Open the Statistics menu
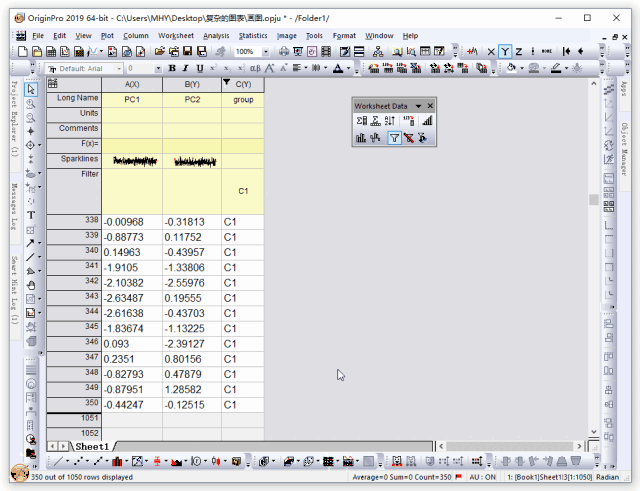 coord(253,36)
